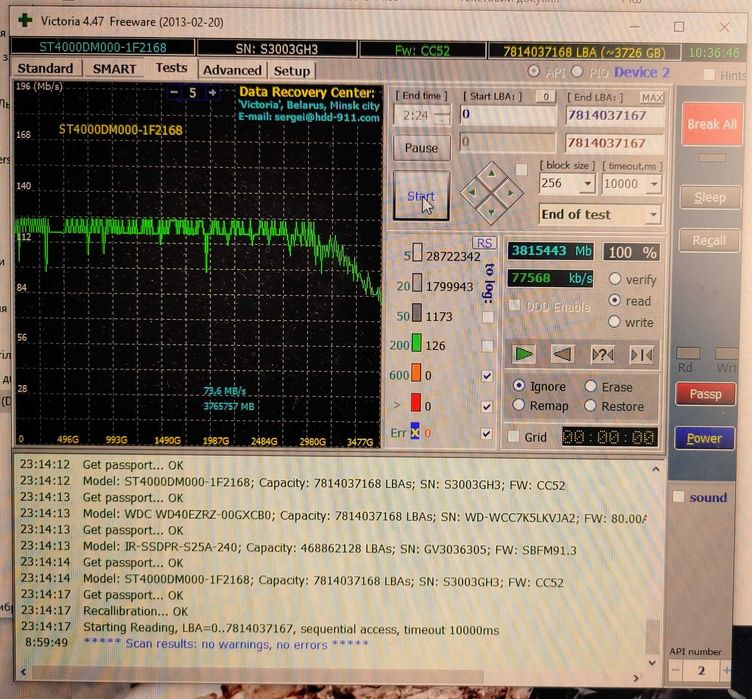Image resolution: width=752 pixels, height=699 pixels.
Task: Switch to the Standard tab
Action: point(45,68)
